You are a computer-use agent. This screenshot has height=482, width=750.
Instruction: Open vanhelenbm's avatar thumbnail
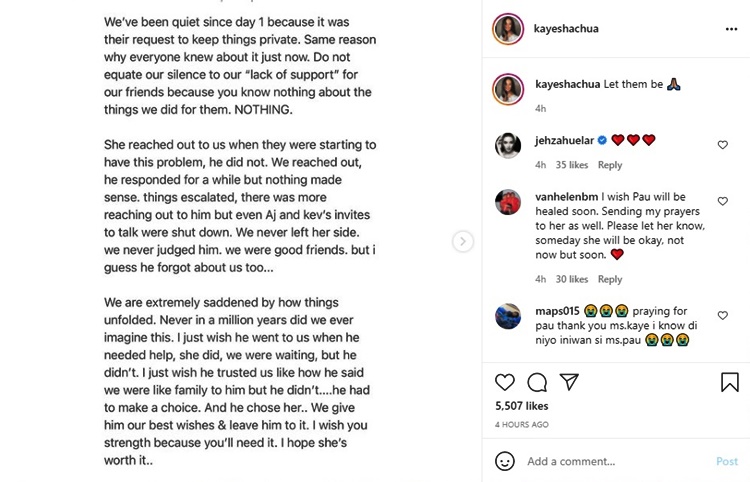click(x=508, y=202)
